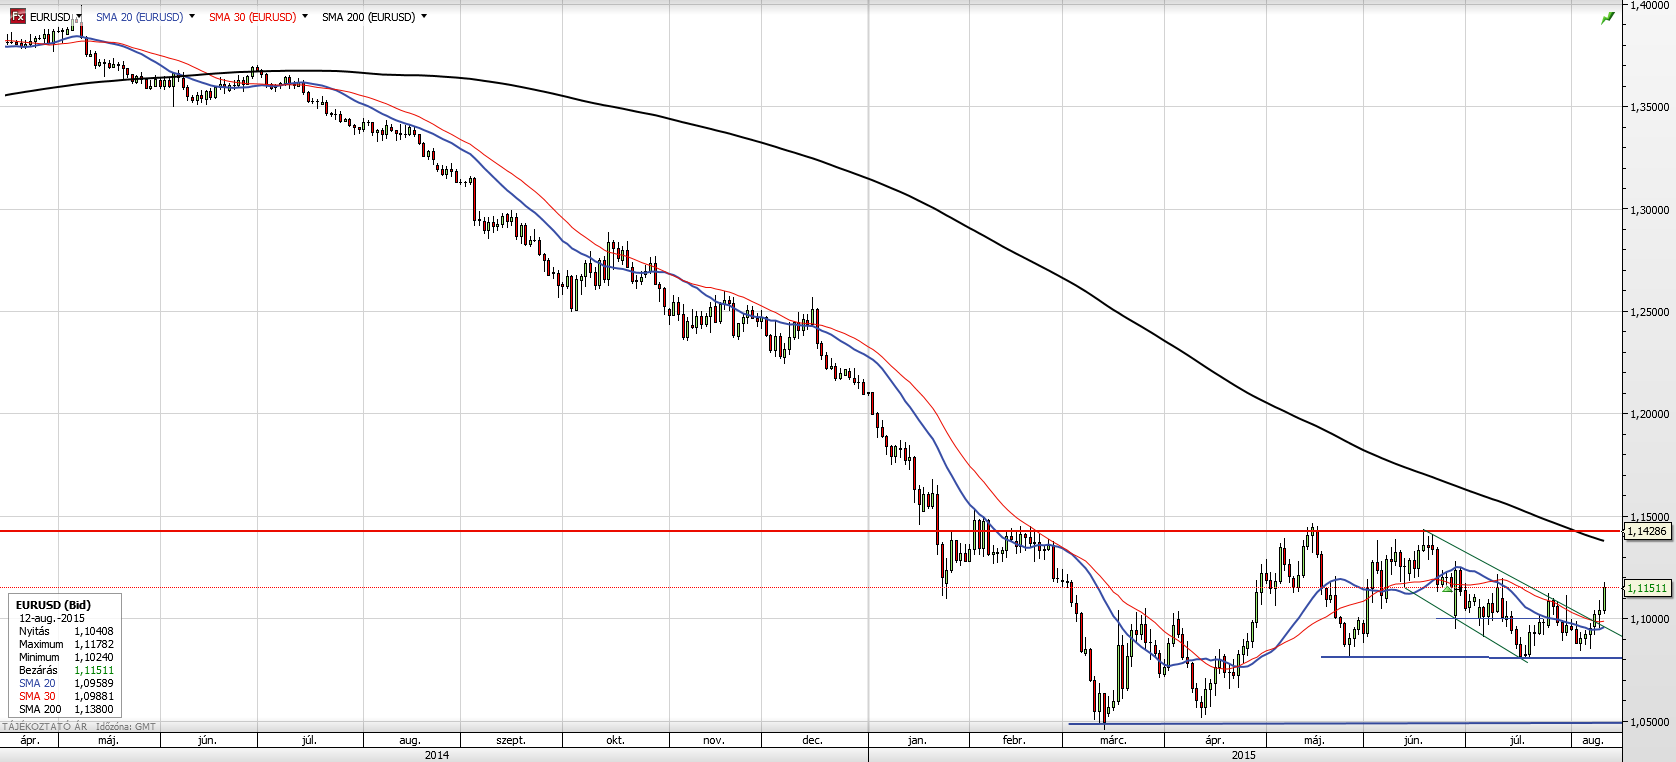
Task: Click the dec. month on time axis
Action: (x=812, y=740)
